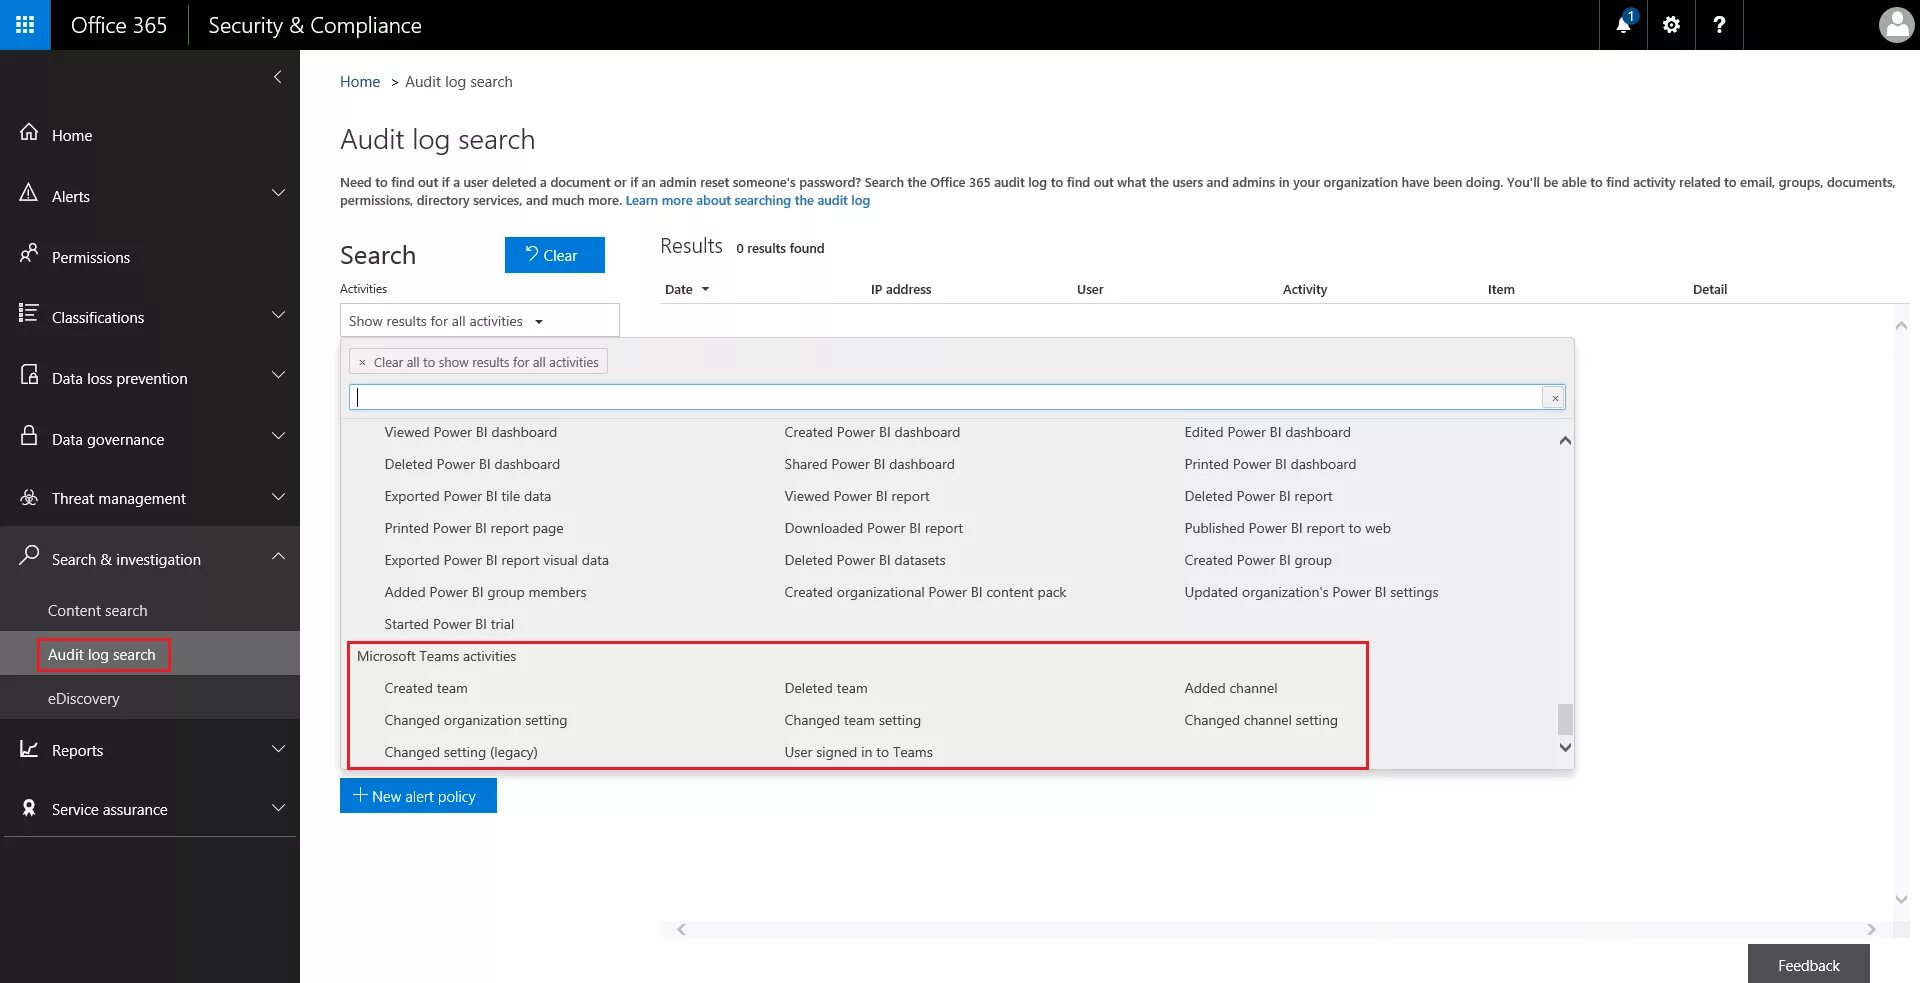Click the Data governance padlock icon
This screenshot has width=1920, height=983.
pos(29,436)
